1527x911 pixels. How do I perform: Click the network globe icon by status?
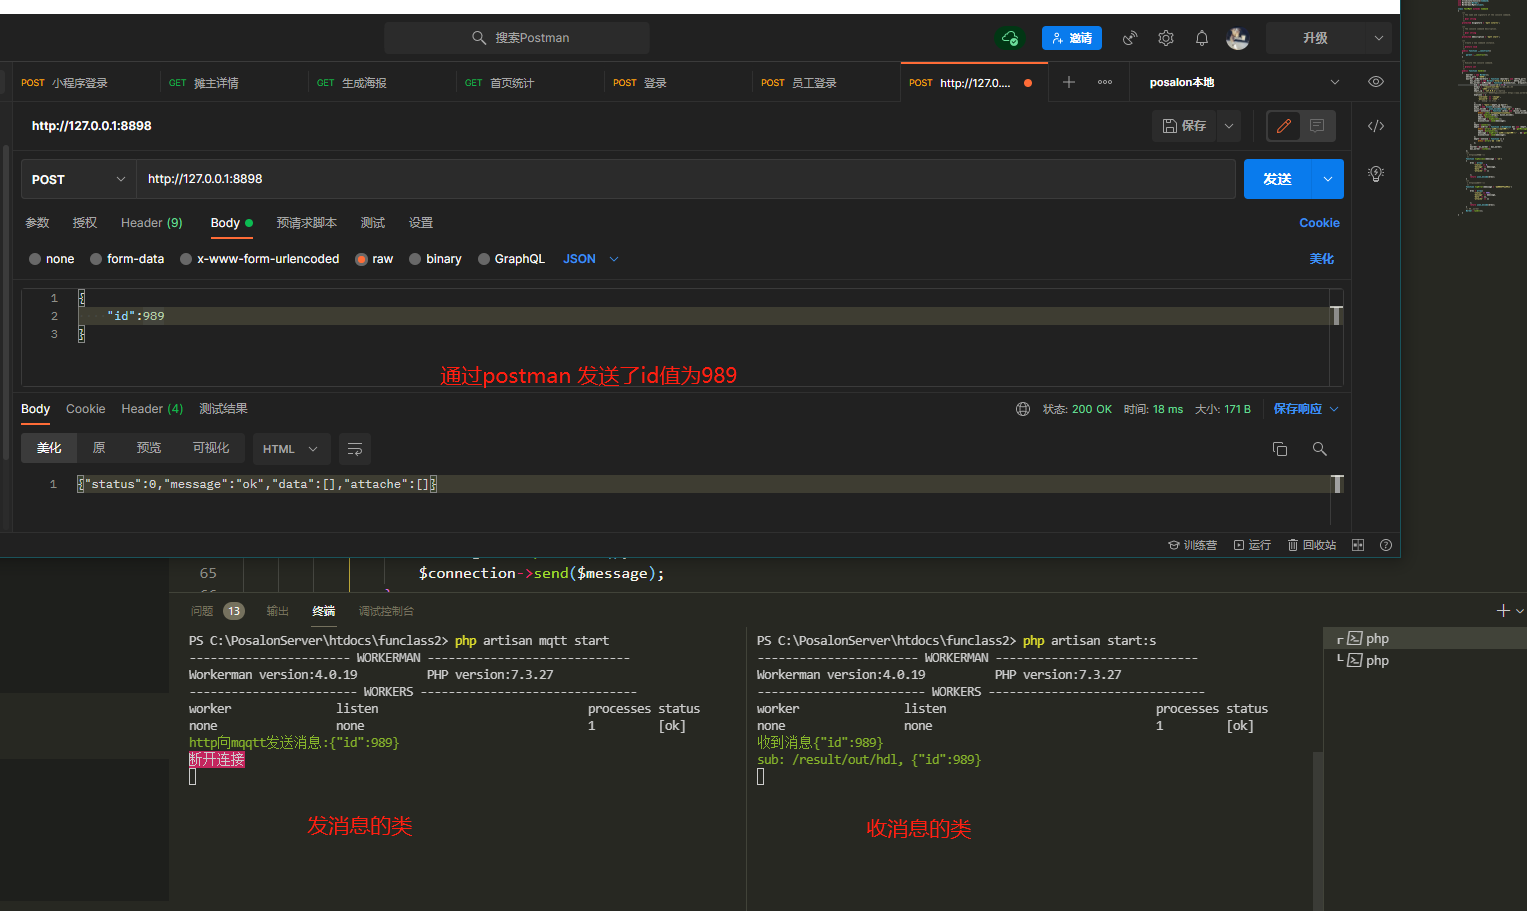pyautogui.click(x=1023, y=409)
